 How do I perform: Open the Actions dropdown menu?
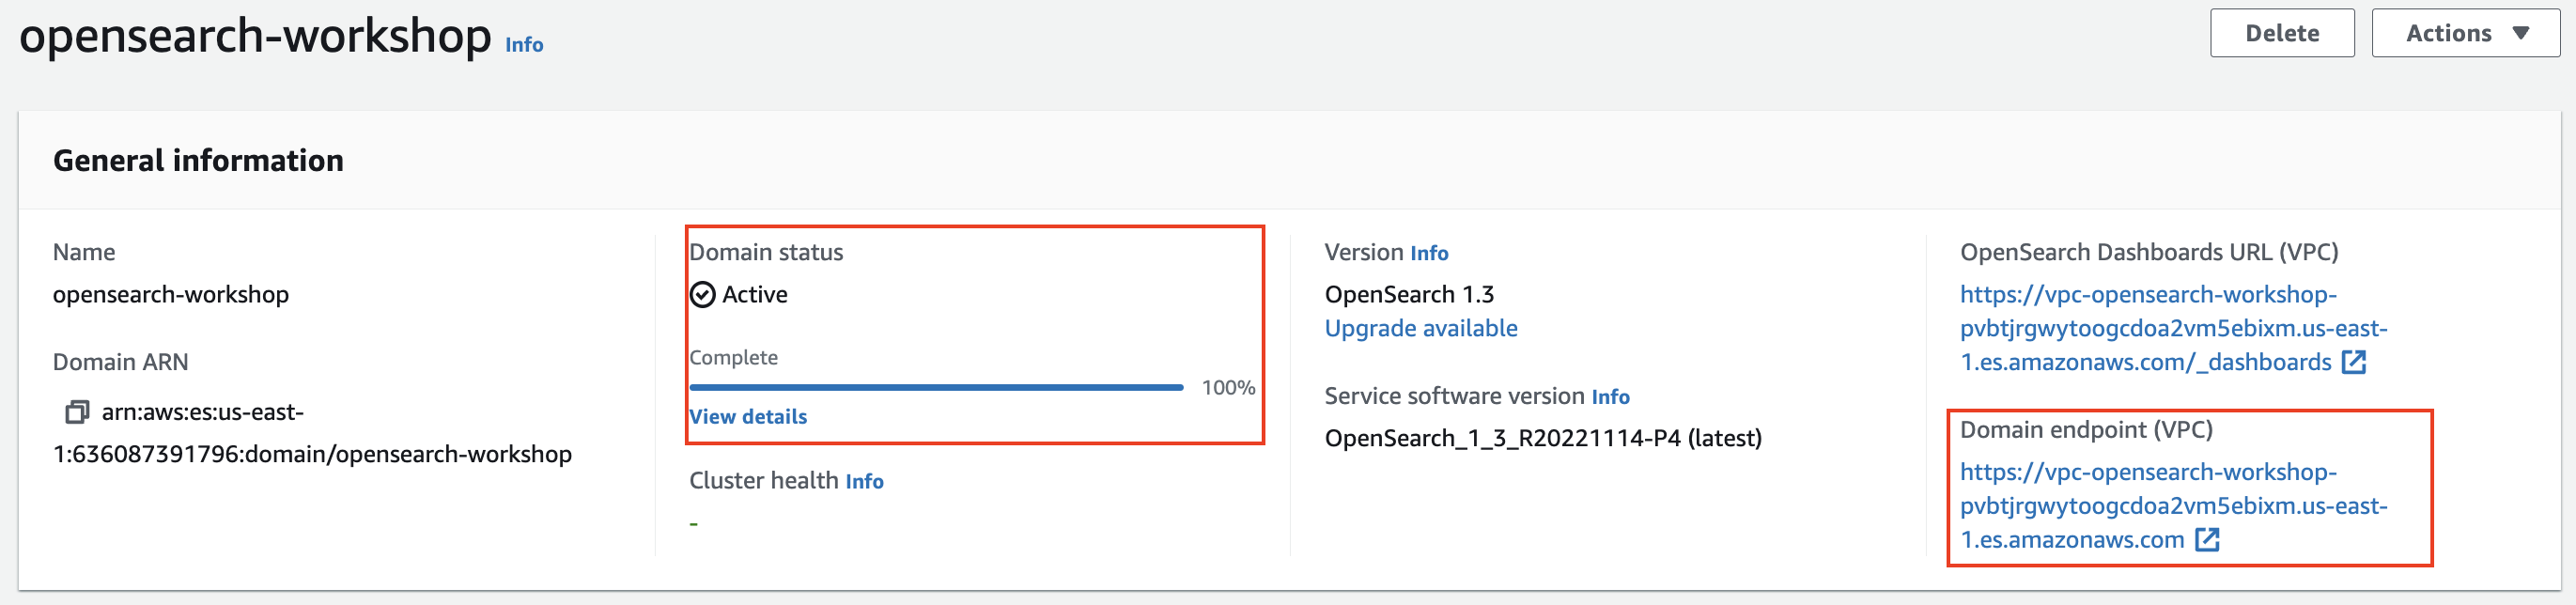pyautogui.click(x=2465, y=33)
